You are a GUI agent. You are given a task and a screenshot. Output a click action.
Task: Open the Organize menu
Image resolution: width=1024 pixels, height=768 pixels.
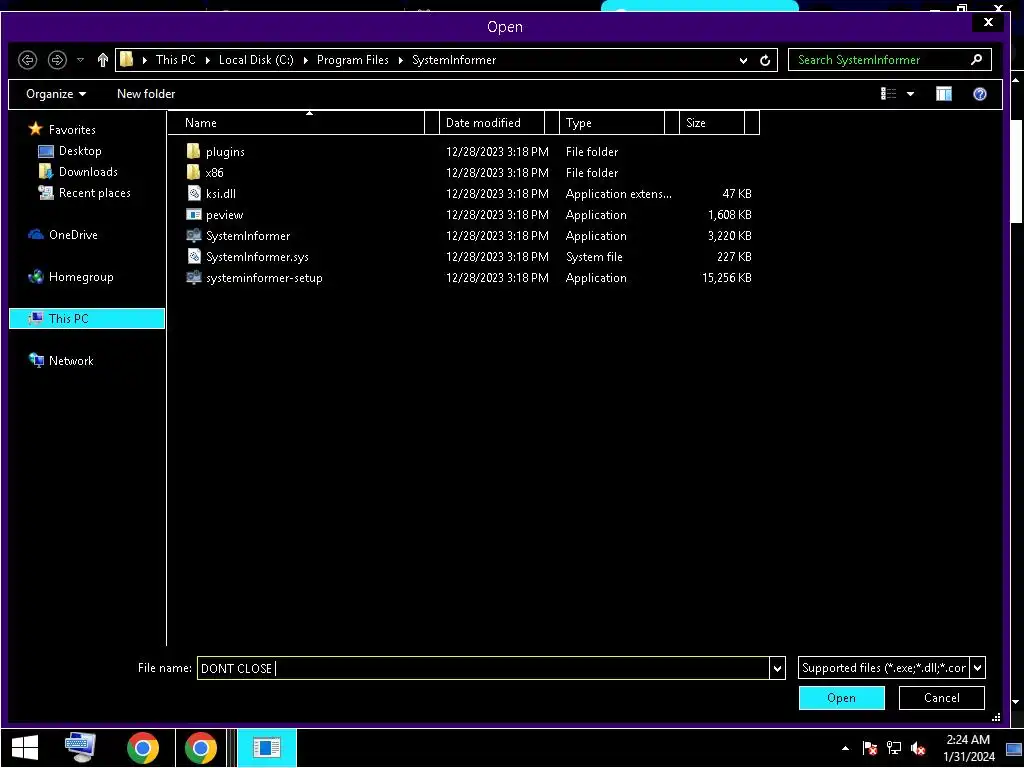point(56,94)
